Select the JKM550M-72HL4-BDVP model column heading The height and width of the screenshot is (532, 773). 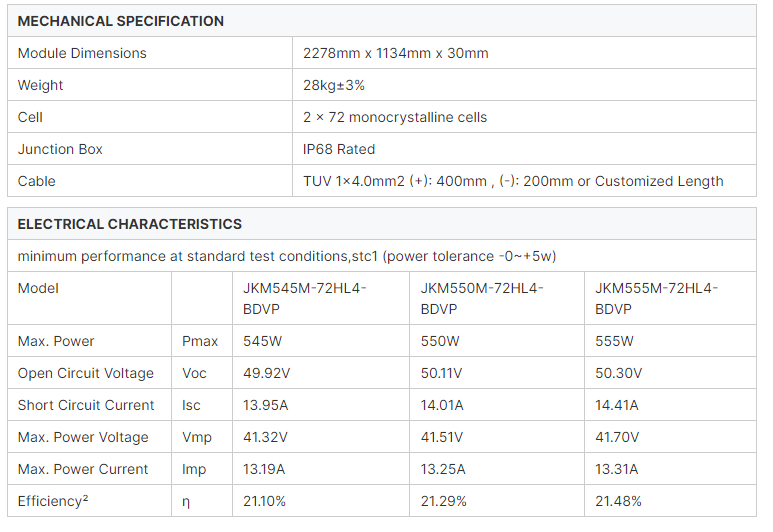point(482,298)
